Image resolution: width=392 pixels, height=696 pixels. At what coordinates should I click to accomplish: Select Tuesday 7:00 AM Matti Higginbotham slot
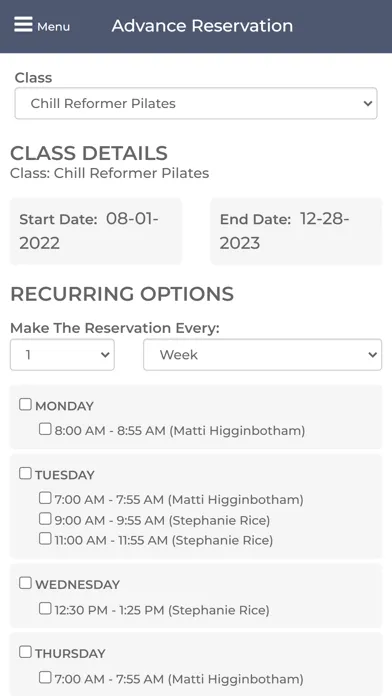45,498
